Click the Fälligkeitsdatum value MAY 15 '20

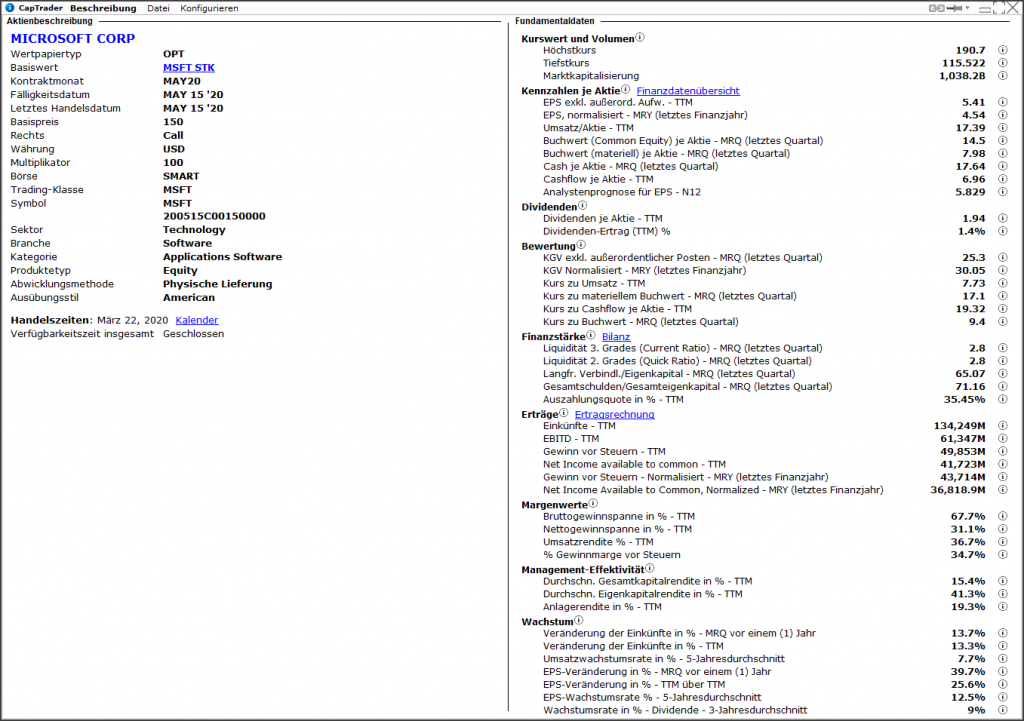pos(193,95)
